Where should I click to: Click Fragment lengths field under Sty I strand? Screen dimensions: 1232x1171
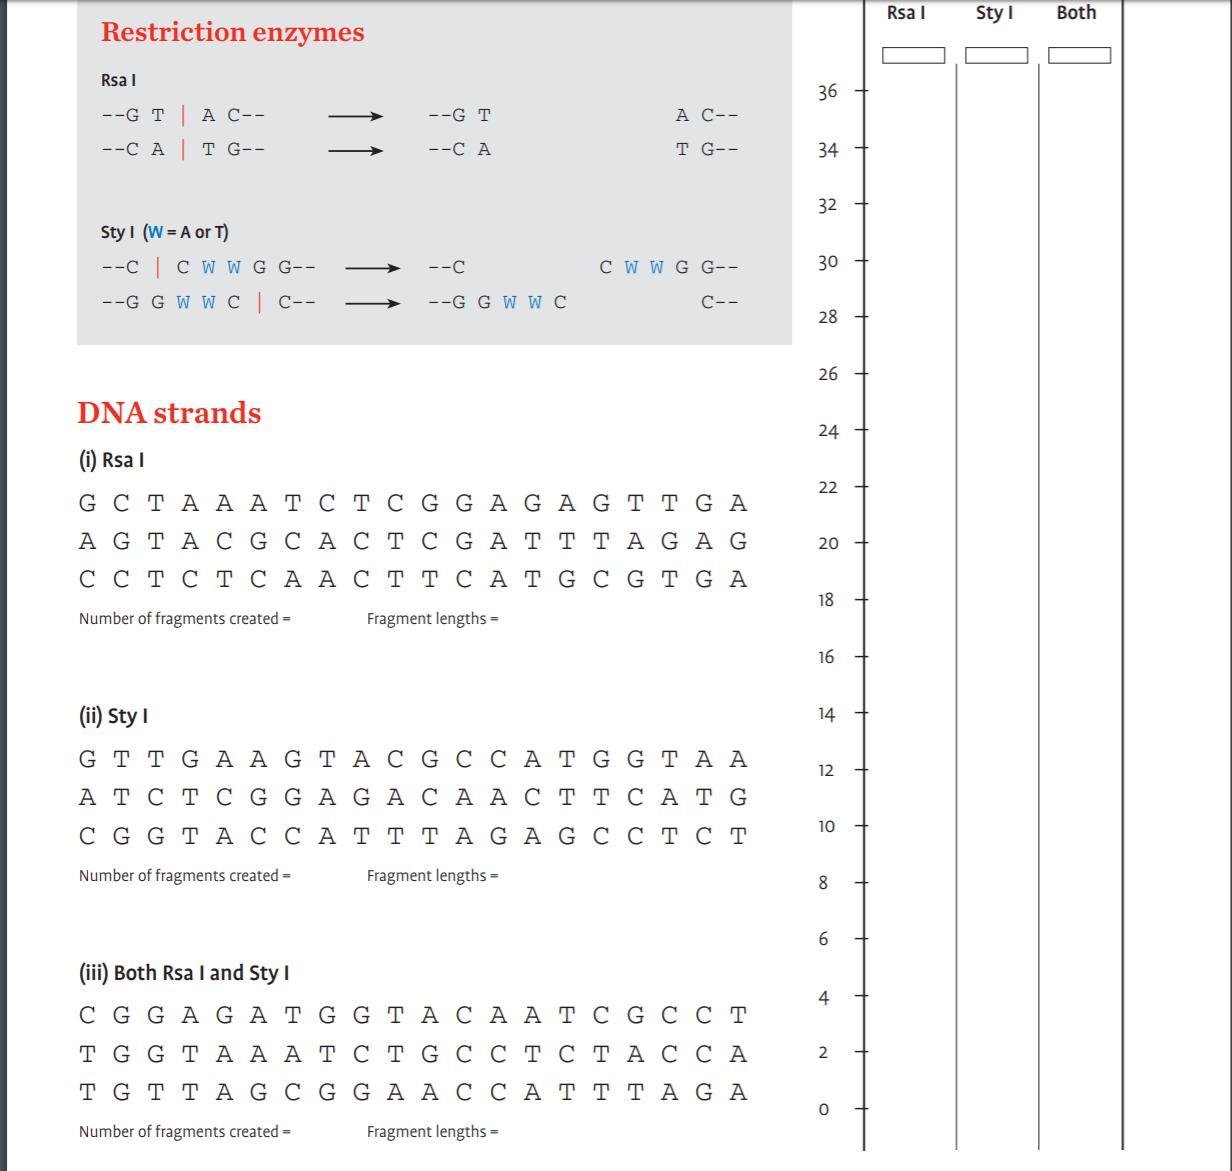coord(432,876)
